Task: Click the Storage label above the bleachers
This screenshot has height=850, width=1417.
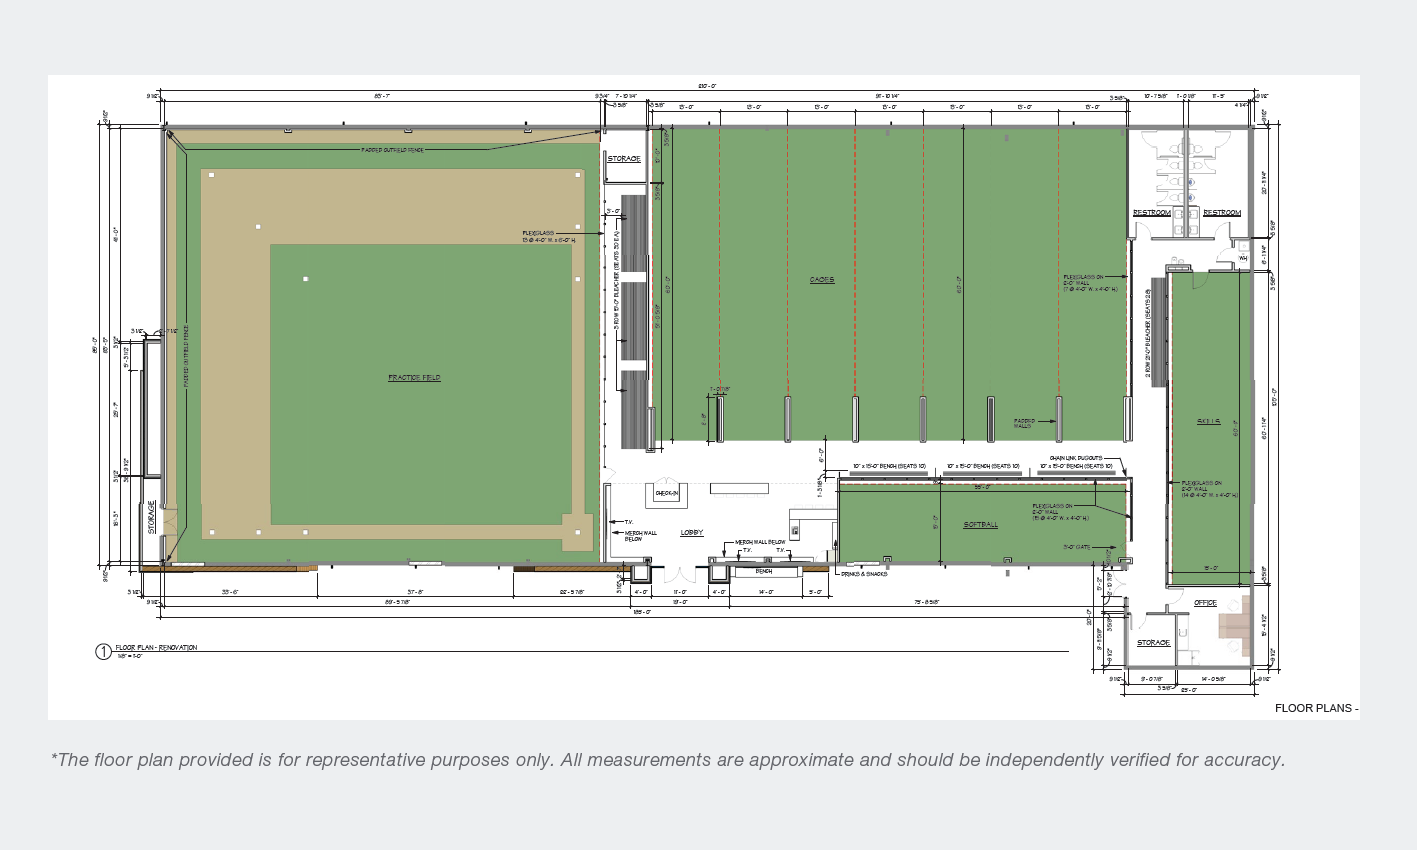Action: tap(624, 159)
